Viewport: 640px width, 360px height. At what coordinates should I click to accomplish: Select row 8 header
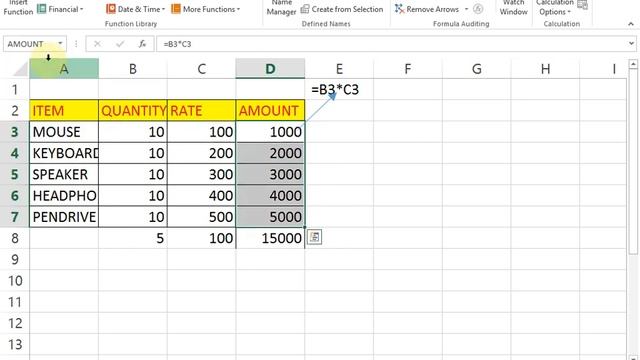coord(15,238)
